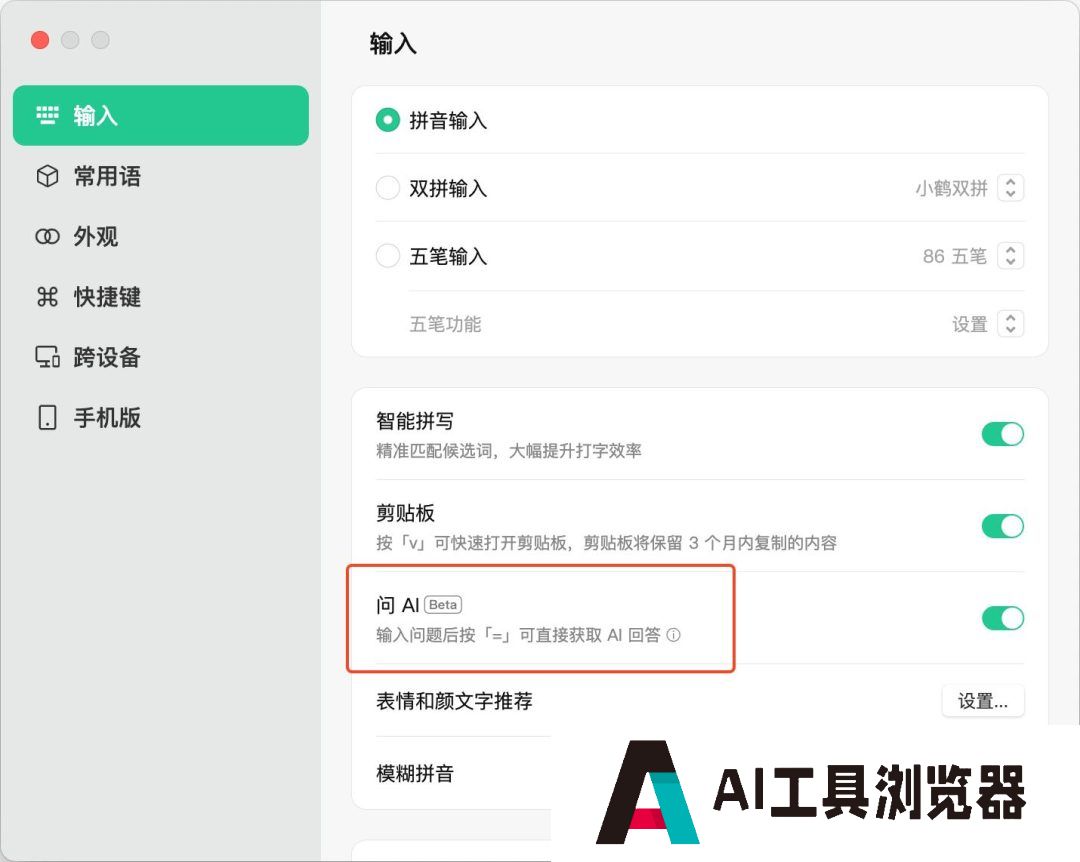Open 五笔功能 设置 dropdown
Image resolution: width=1080 pixels, height=862 pixels.
tap(1010, 323)
